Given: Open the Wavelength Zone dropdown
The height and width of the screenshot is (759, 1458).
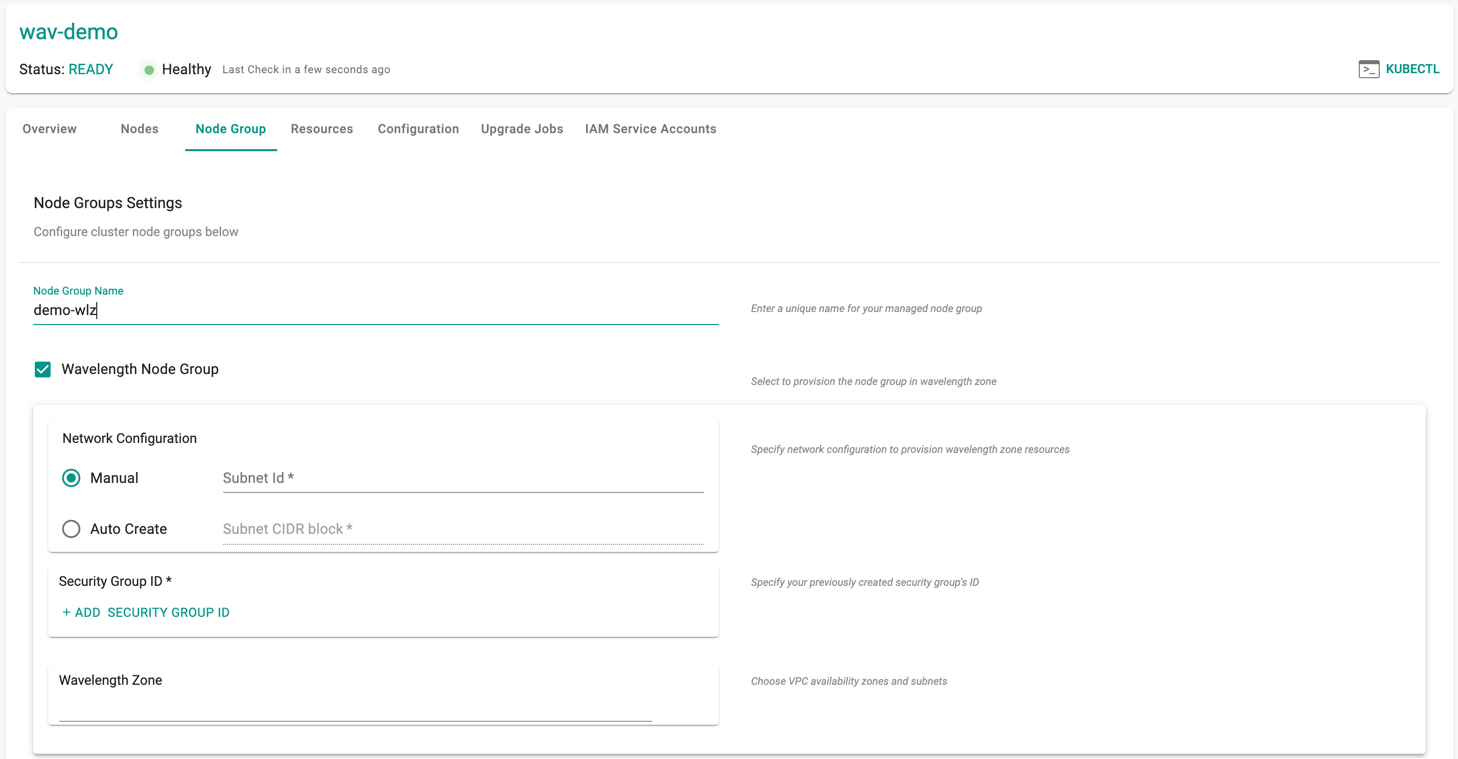Looking at the screenshot, I should [x=355, y=707].
